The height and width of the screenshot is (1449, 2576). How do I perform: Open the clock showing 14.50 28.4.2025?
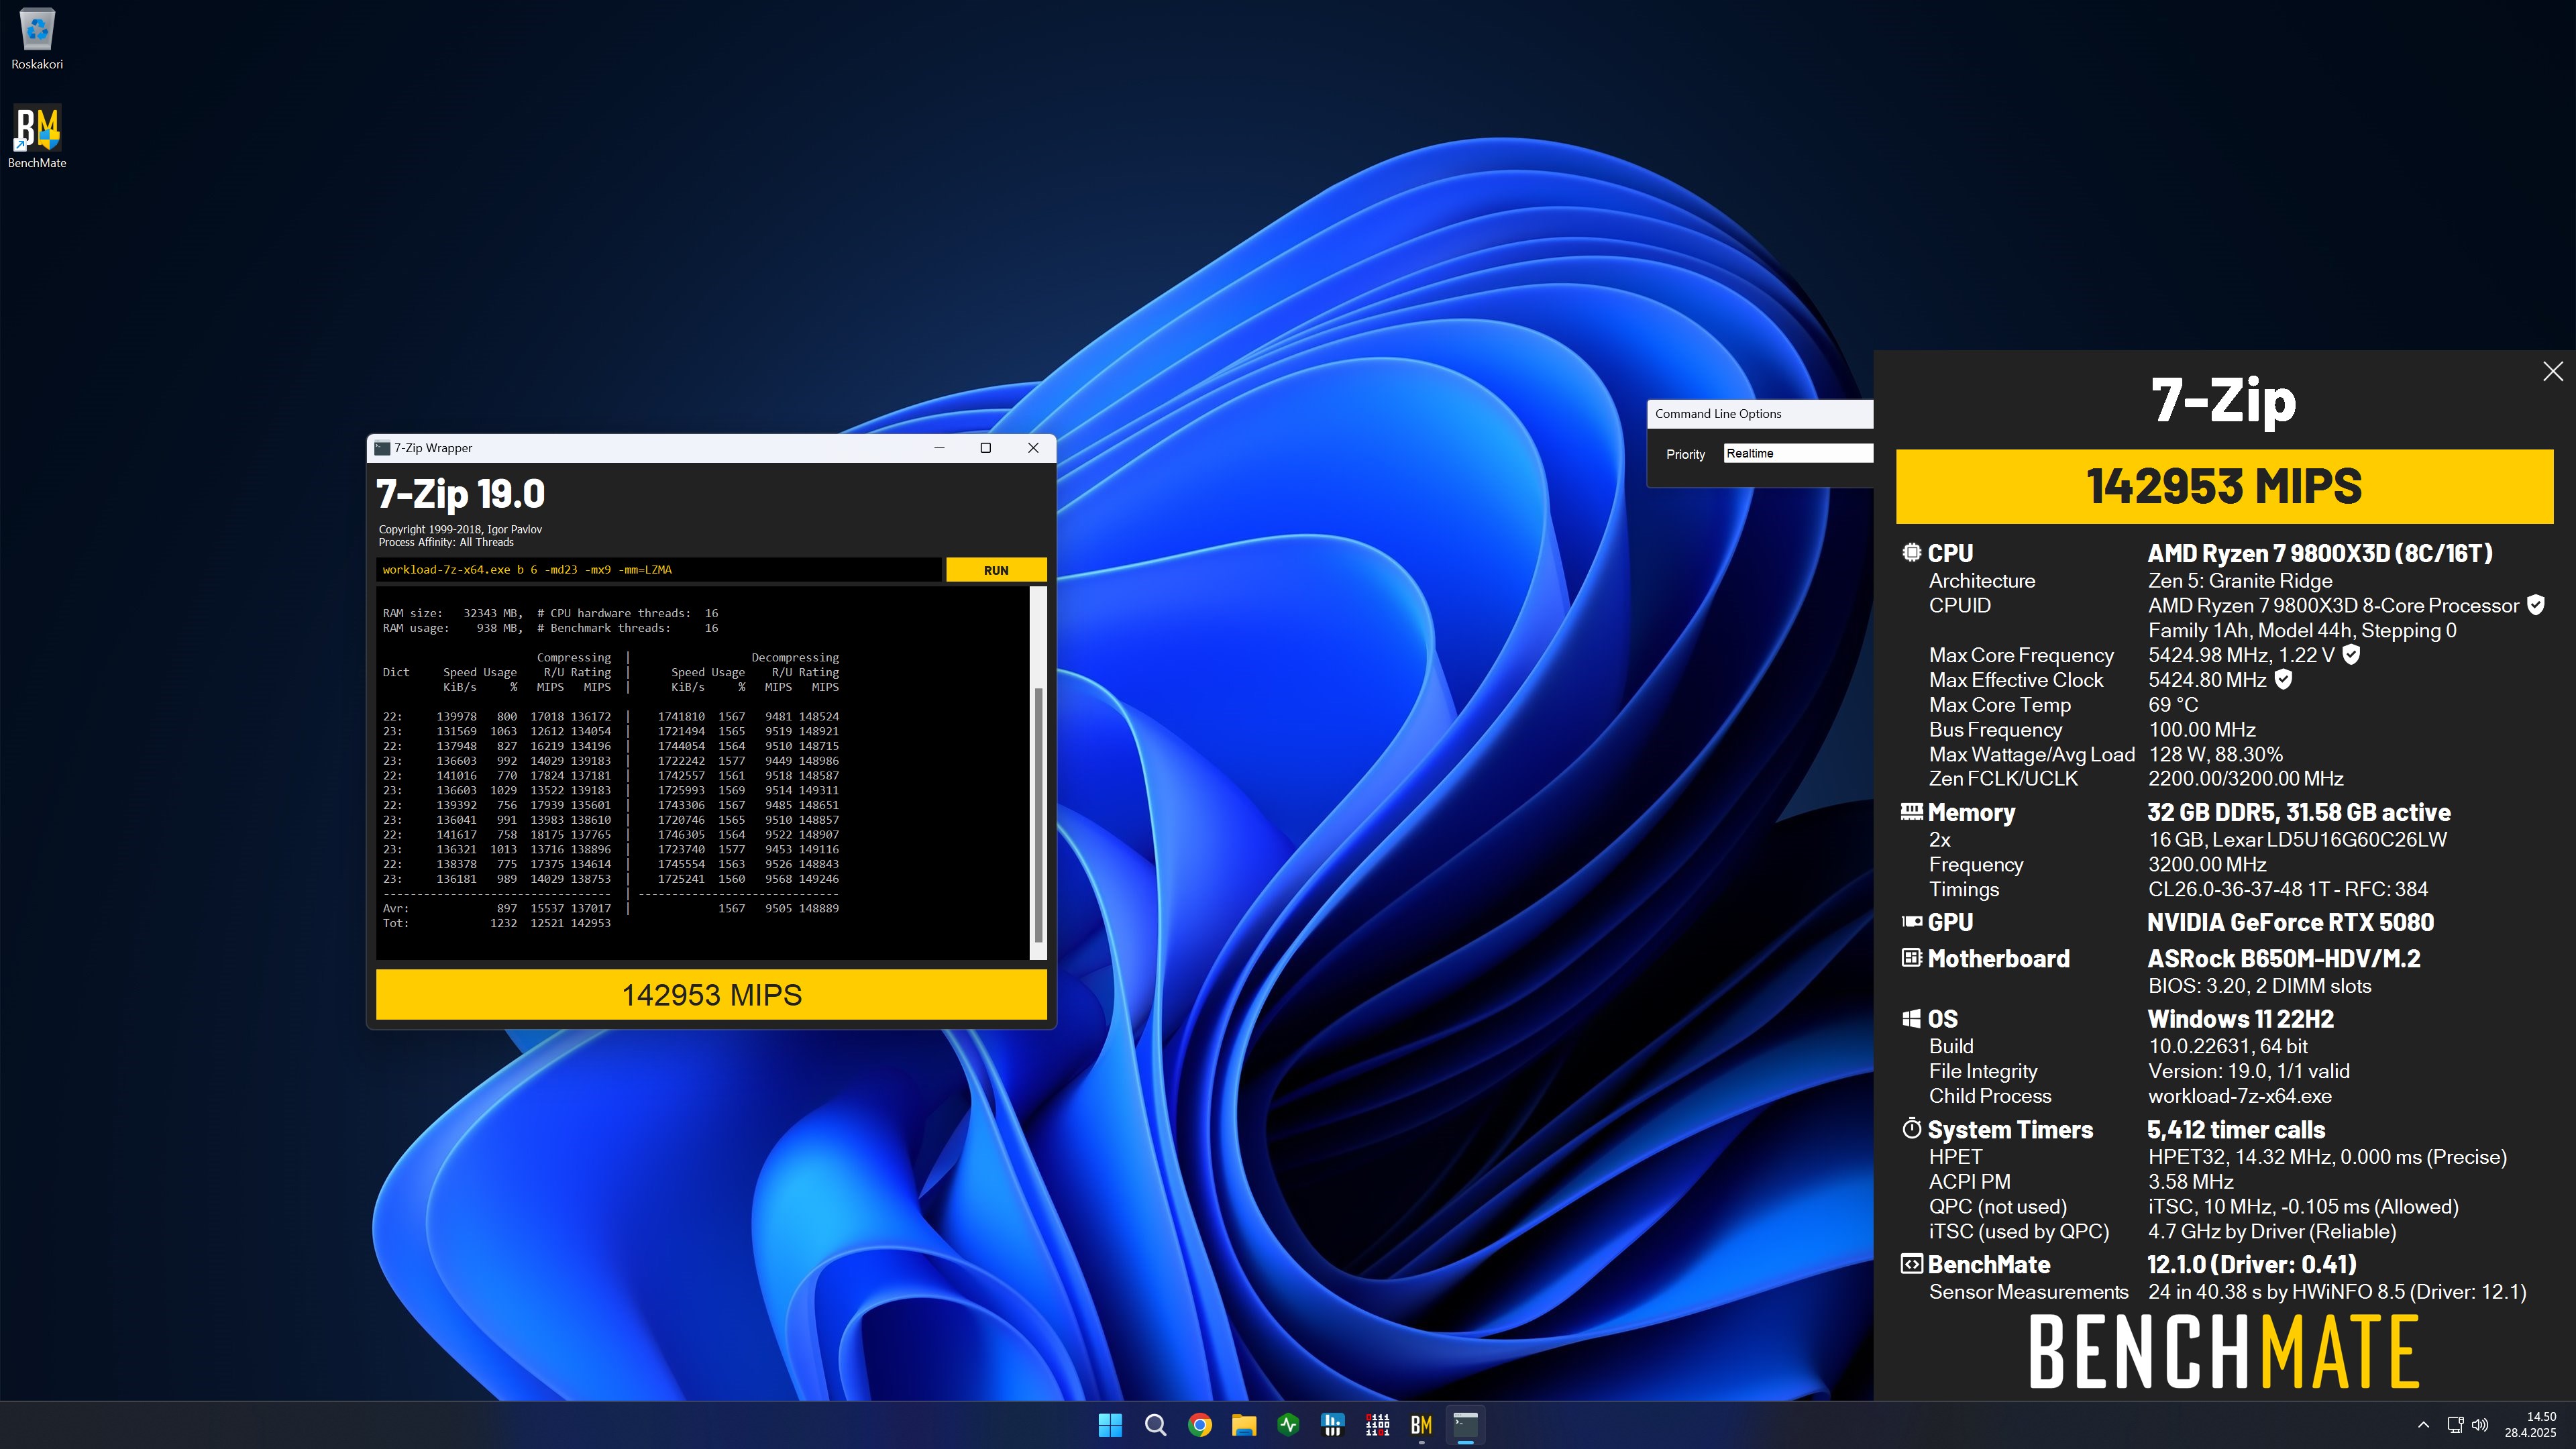pos(2529,1425)
